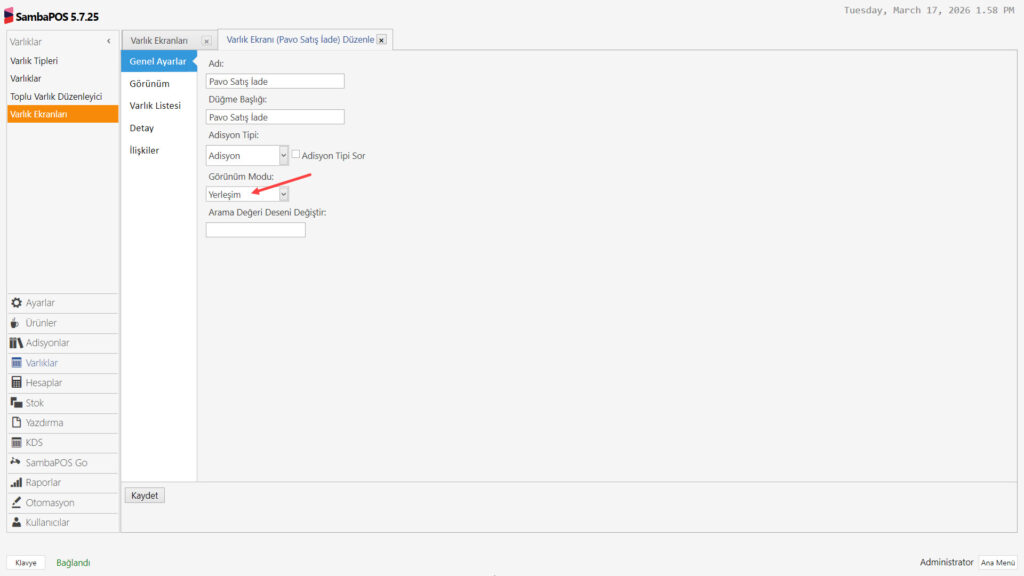
Task: Open the Görünüm Modu dropdown
Action: [284, 194]
